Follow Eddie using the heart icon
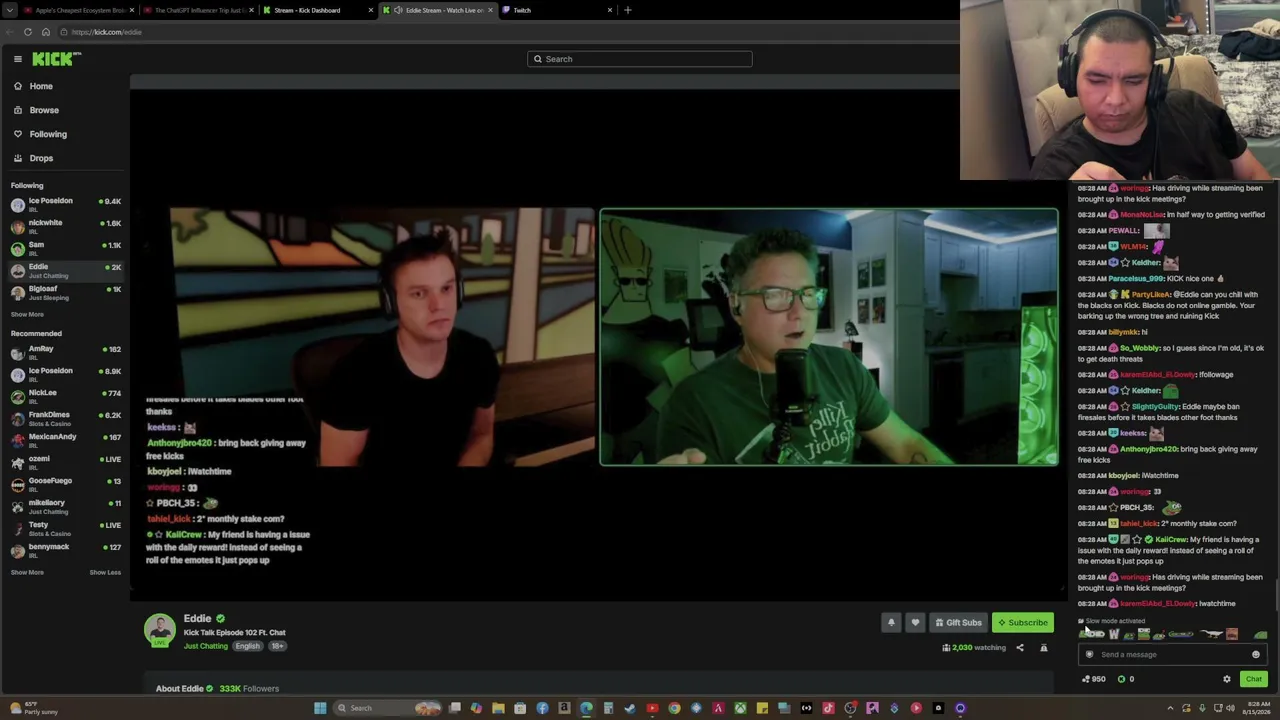Image resolution: width=1280 pixels, height=720 pixels. [915, 622]
